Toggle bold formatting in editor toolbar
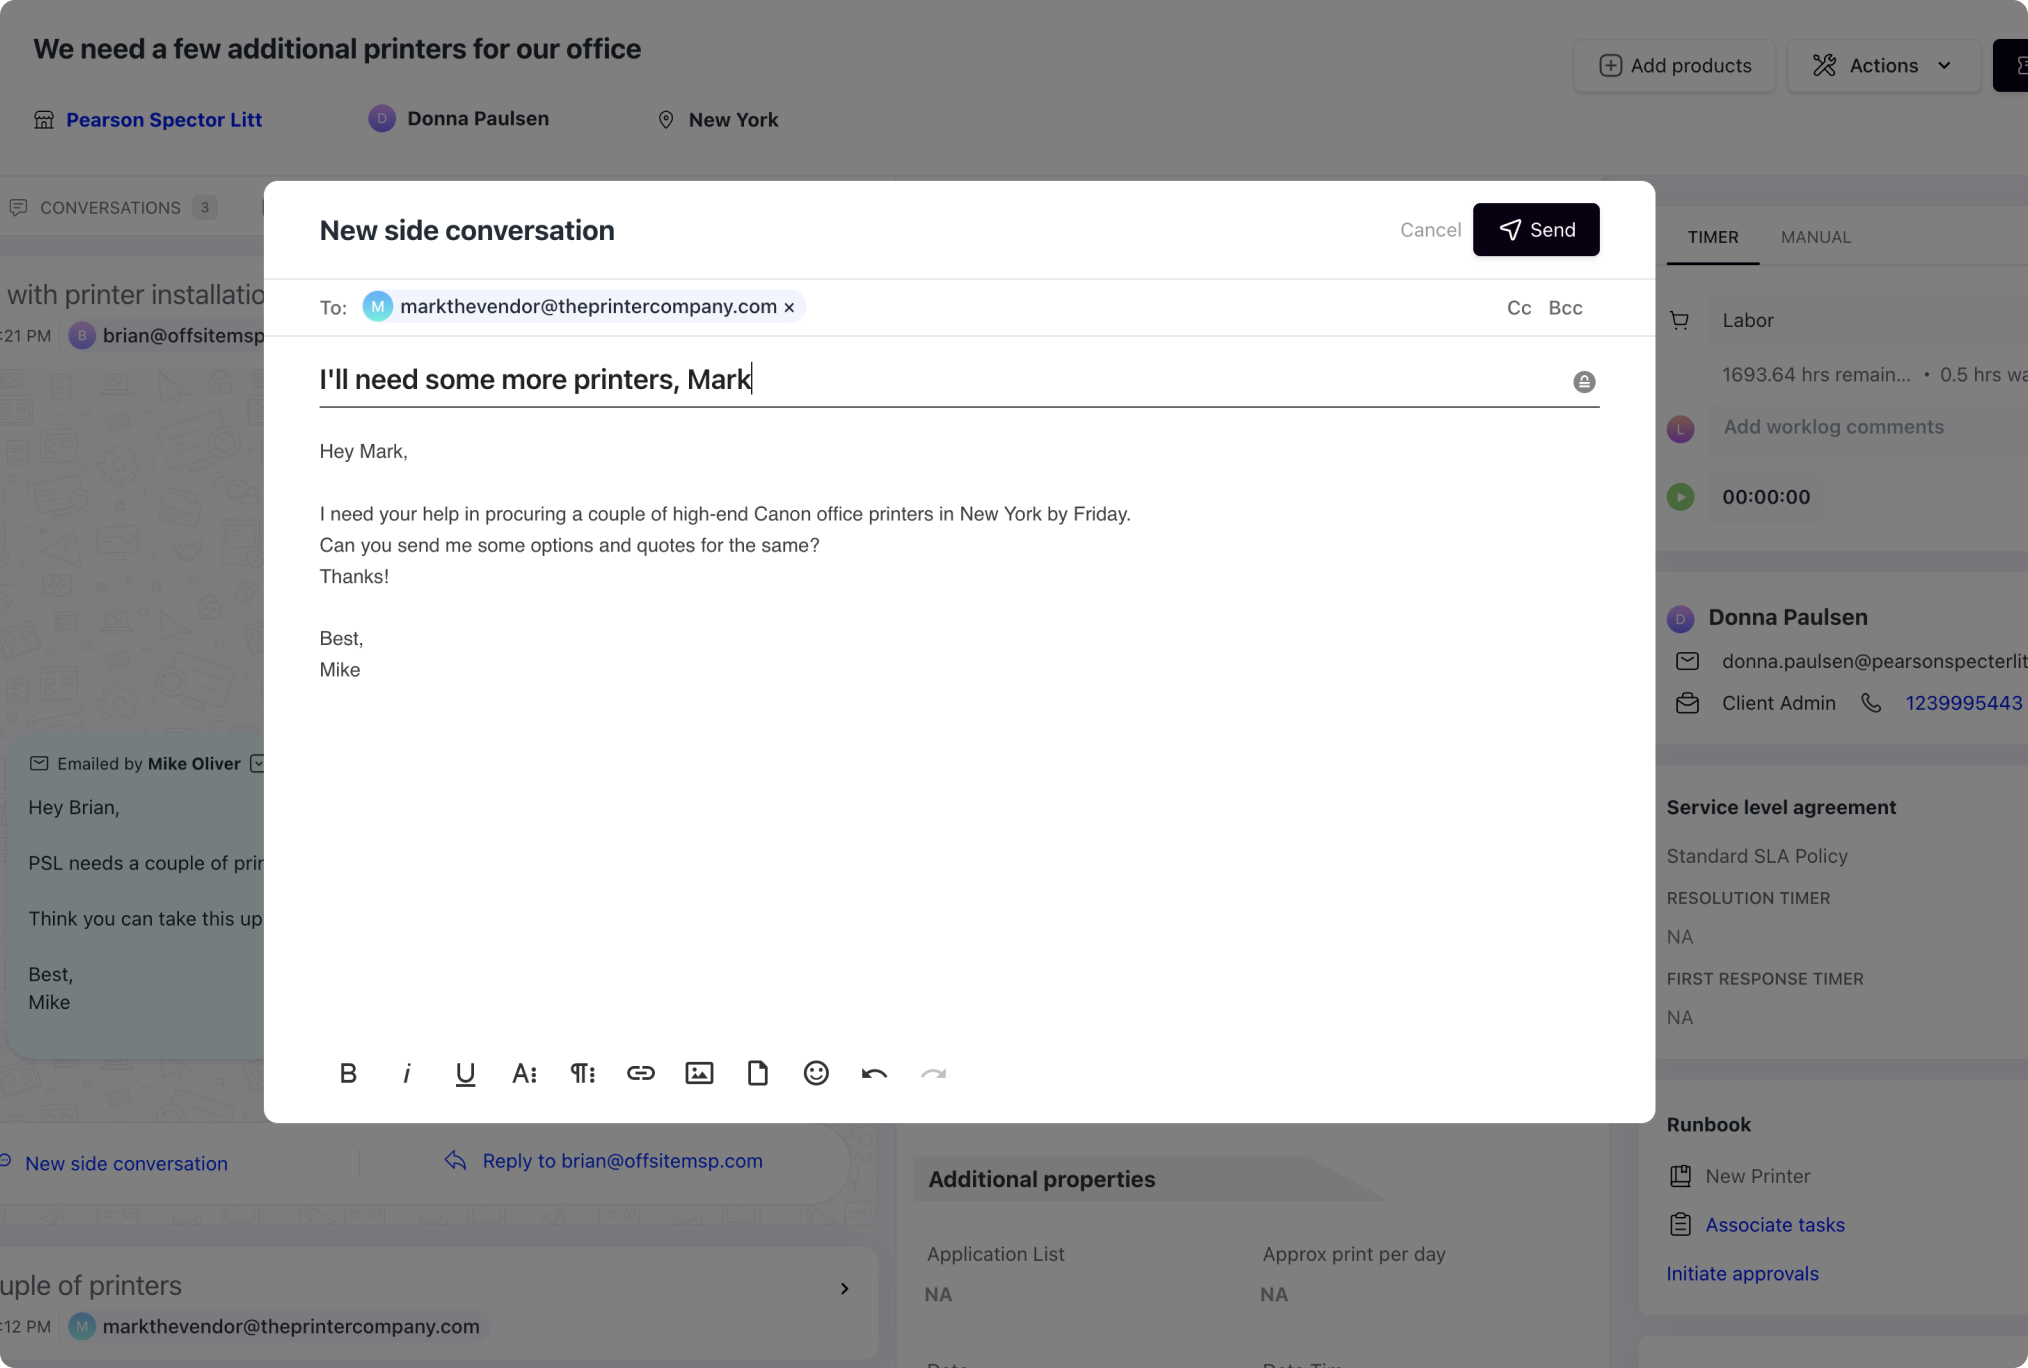Screen dimensions: 2028x1368 [347, 1073]
